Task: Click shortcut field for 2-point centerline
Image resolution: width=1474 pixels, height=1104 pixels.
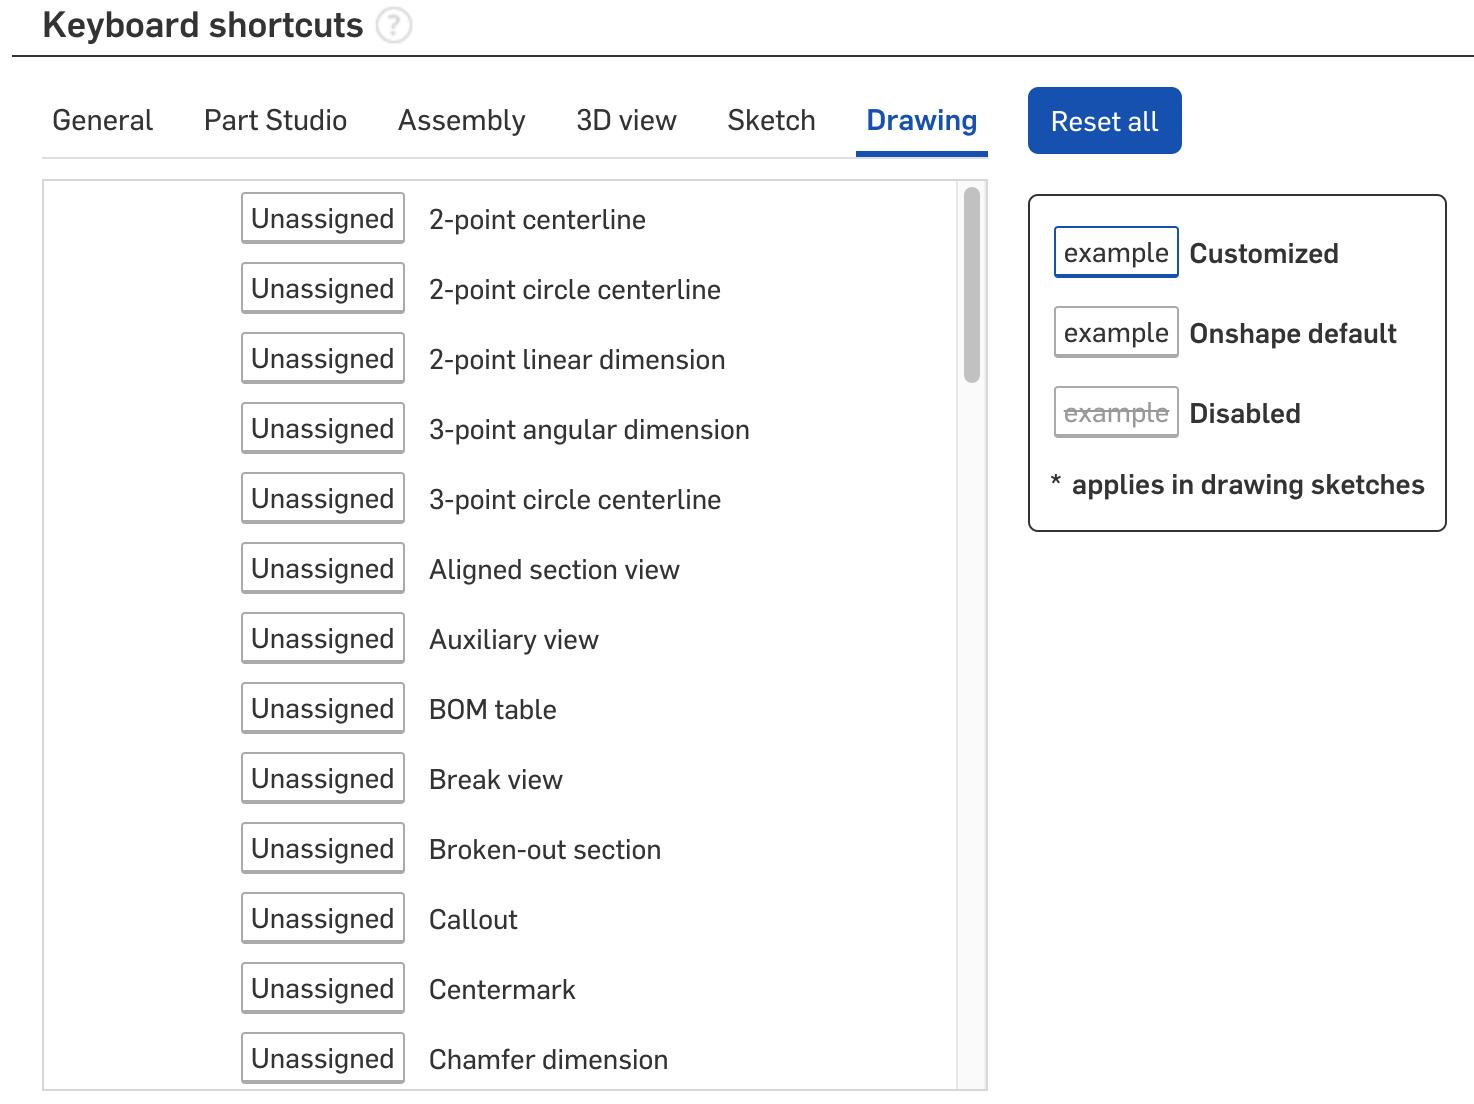Action: (x=322, y=219)
